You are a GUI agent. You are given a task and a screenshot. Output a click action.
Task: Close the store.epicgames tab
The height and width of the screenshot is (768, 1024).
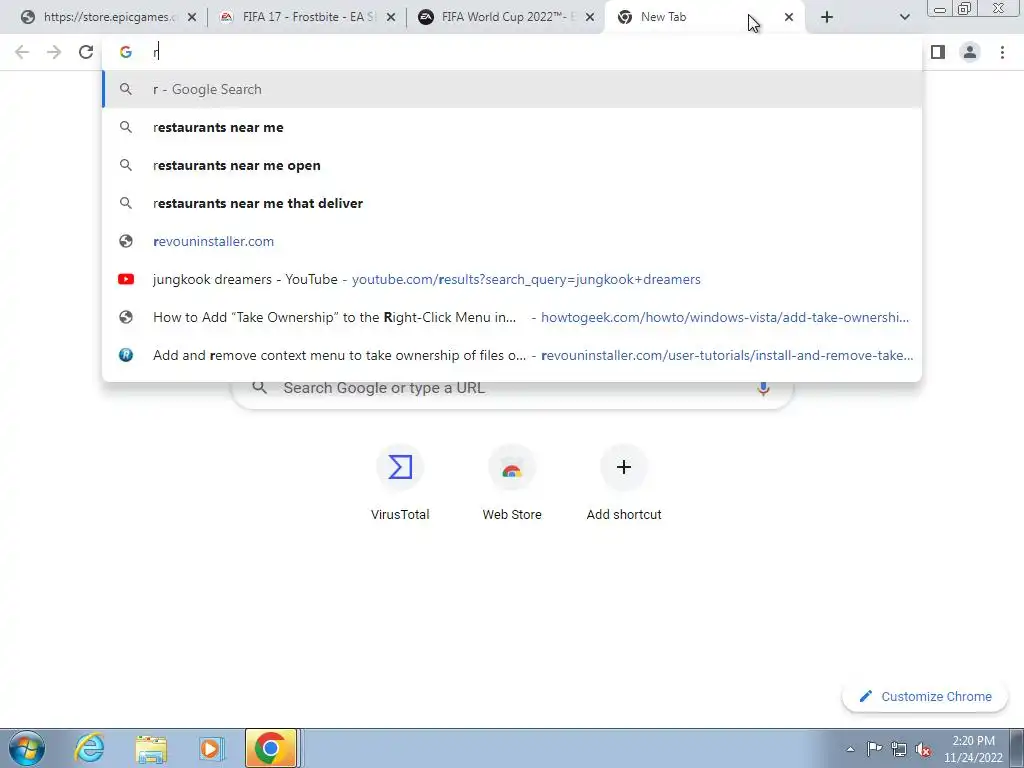192,18
